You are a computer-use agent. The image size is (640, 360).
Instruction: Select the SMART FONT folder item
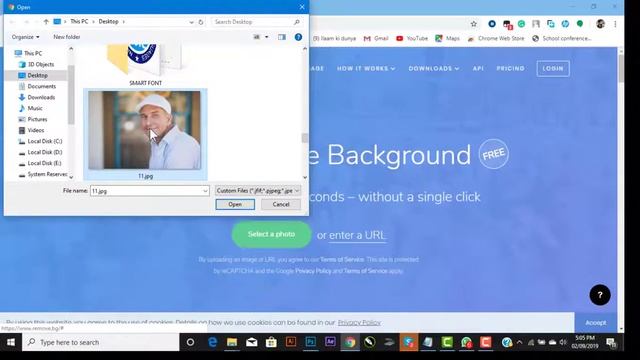tap(145, 65)
